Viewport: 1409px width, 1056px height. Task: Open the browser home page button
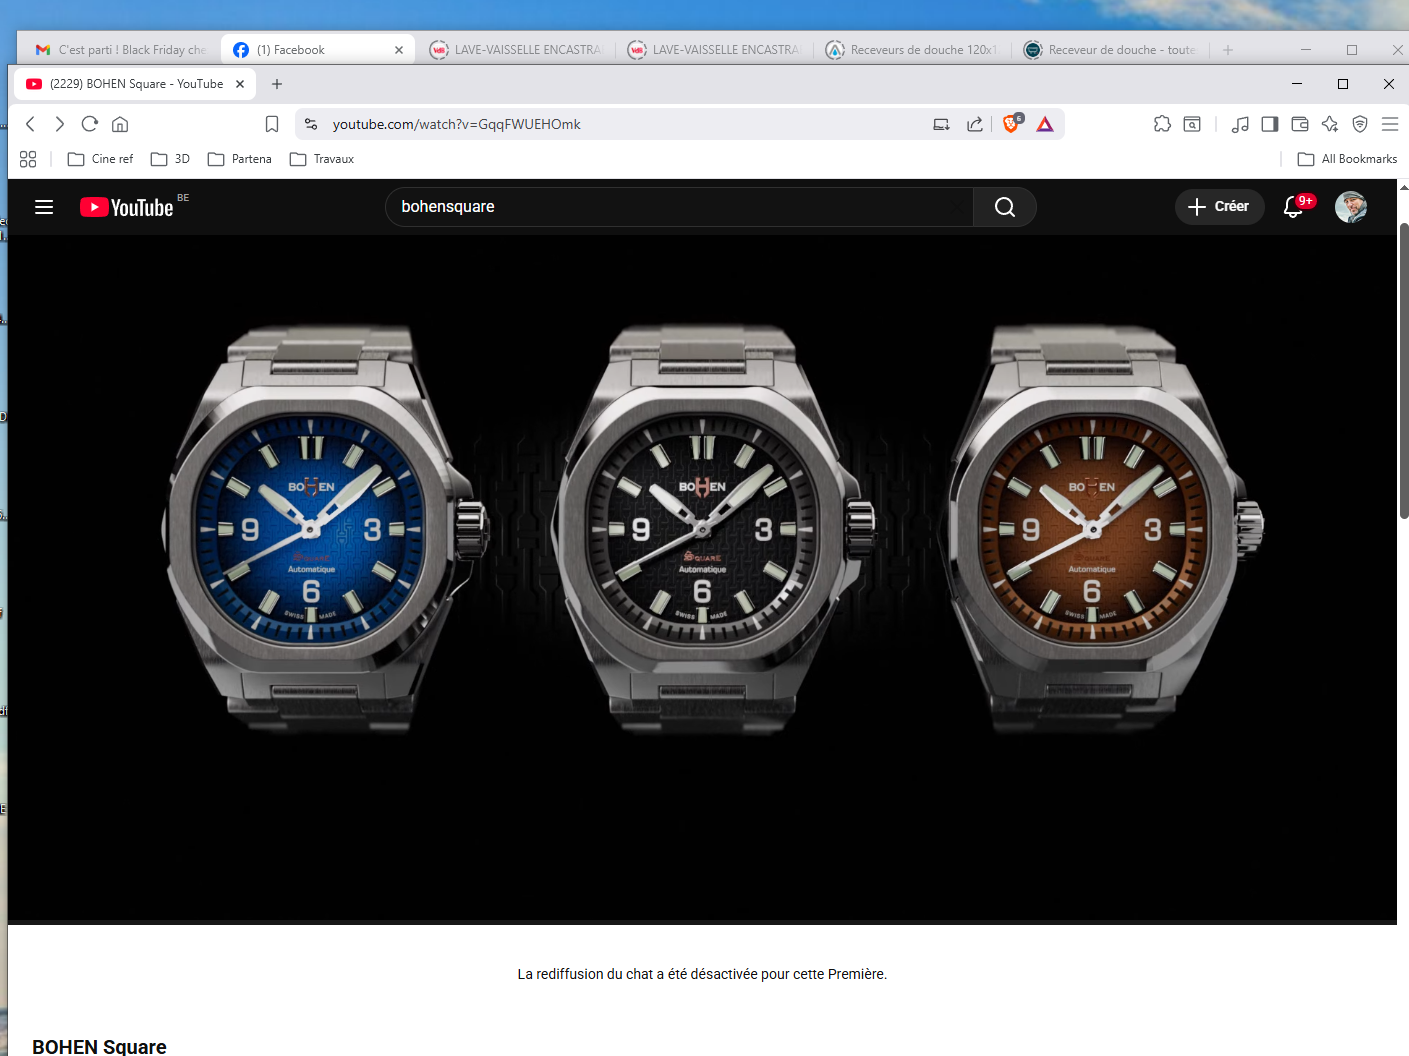[x=120, y=124]
